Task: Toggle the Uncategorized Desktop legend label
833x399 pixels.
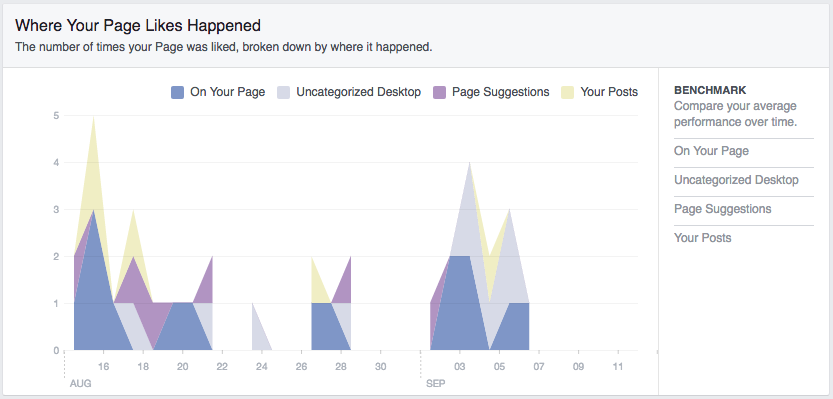Action: pyautogui.click(x=359, y=92)
